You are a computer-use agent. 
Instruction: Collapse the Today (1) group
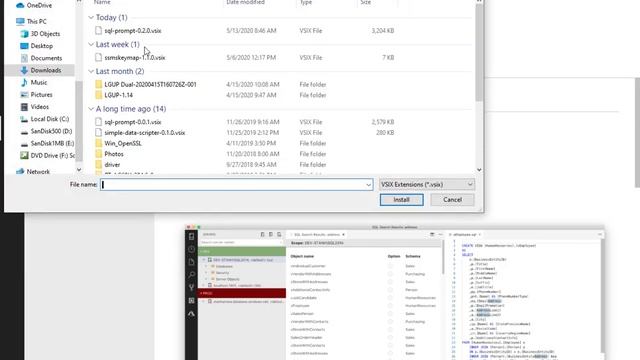click(91, 18)
